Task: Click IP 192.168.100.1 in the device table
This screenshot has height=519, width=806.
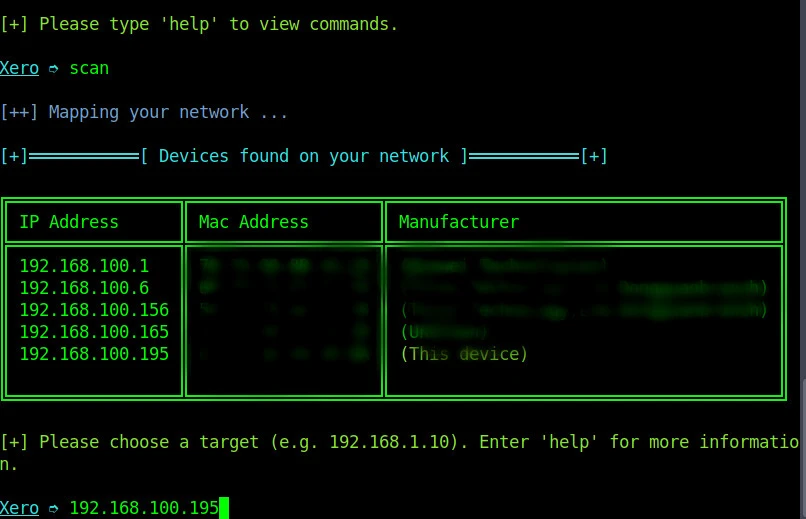Action: tap(84, 266)
